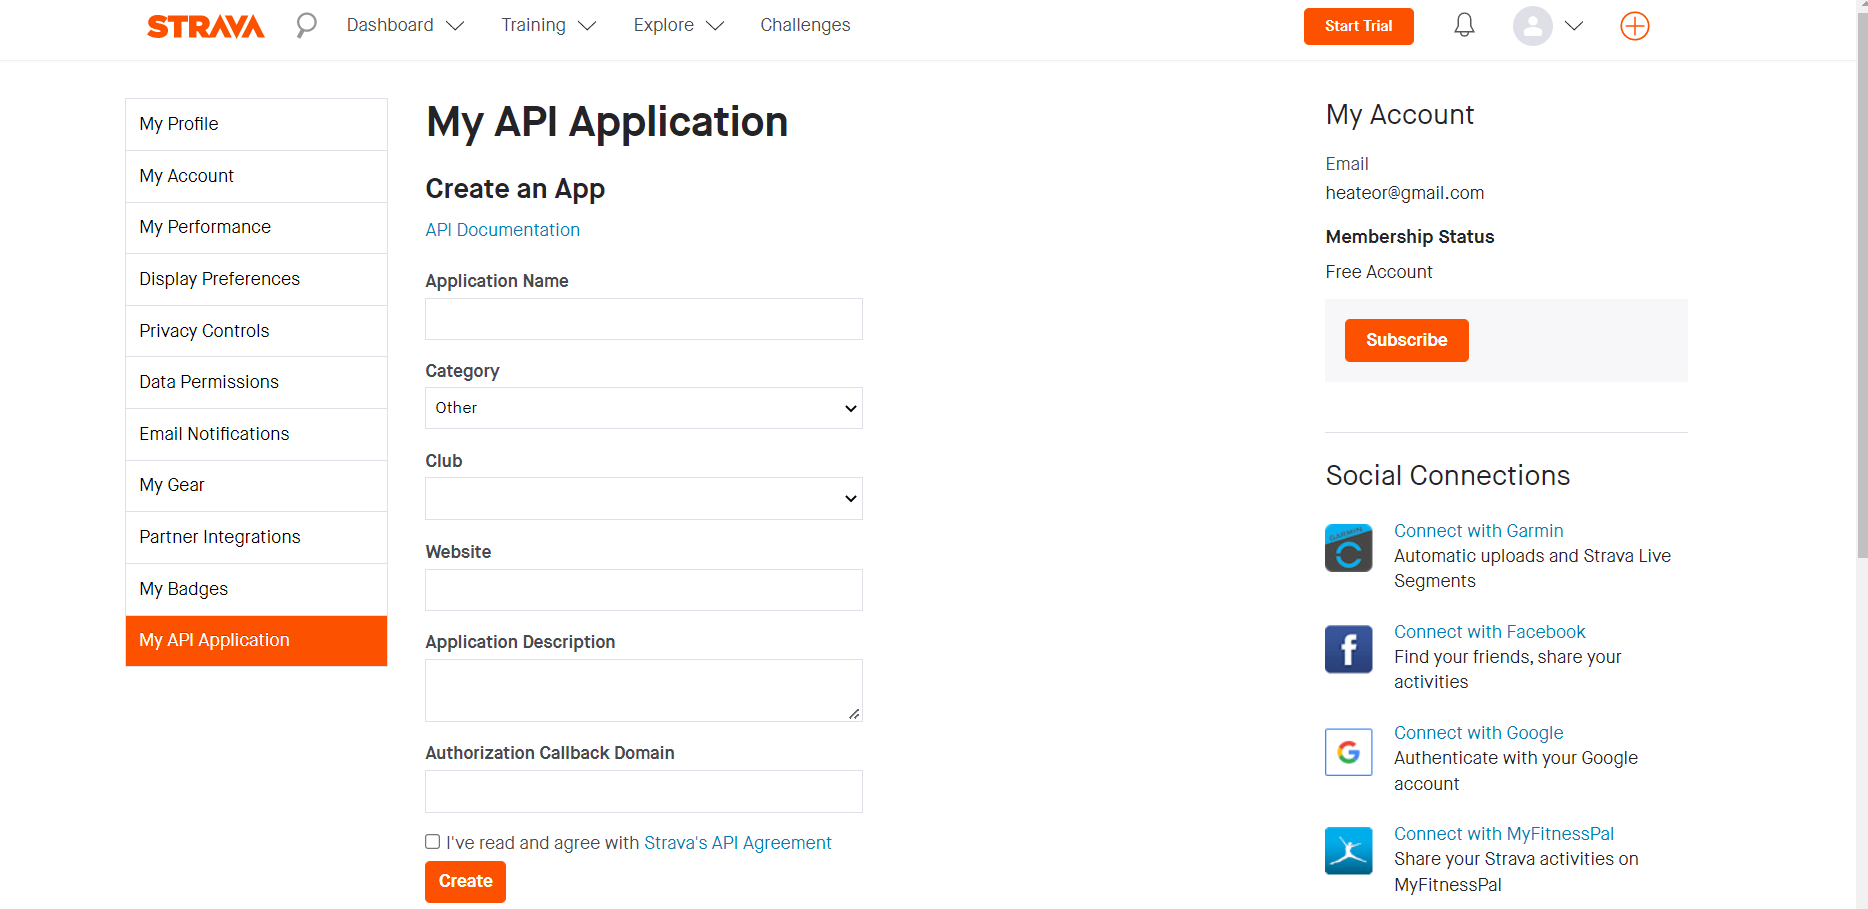Open the Club dropdown
Image resolution: width=1868 pixels, height=909 pixels.
643,498
